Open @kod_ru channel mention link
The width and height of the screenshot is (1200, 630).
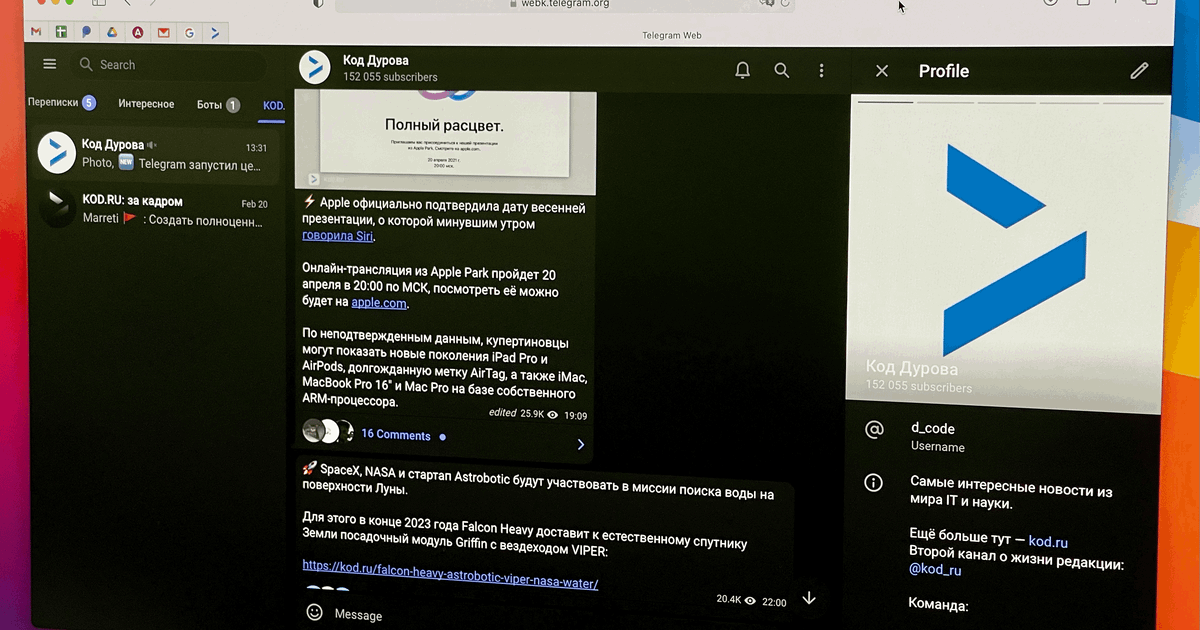935,570
